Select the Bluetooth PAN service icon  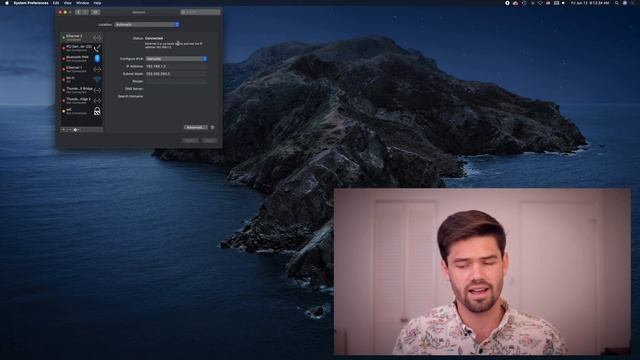click(97, 58)
